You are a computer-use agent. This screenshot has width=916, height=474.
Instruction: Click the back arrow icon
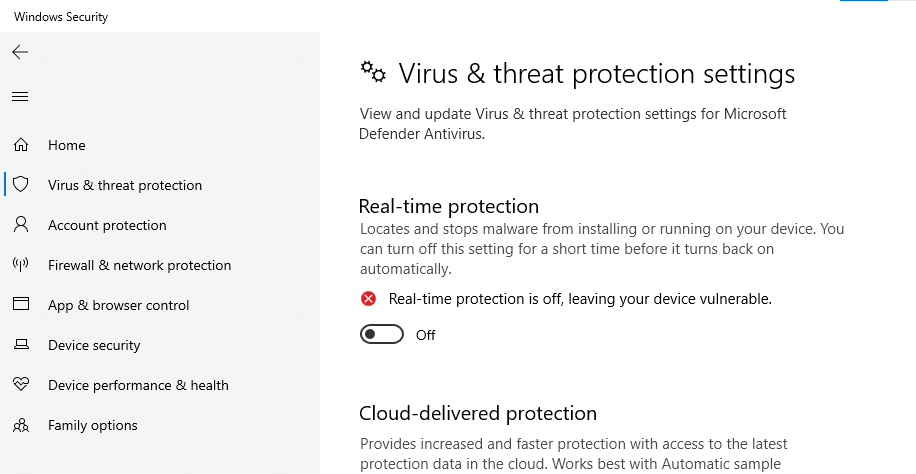pos(20,52)
